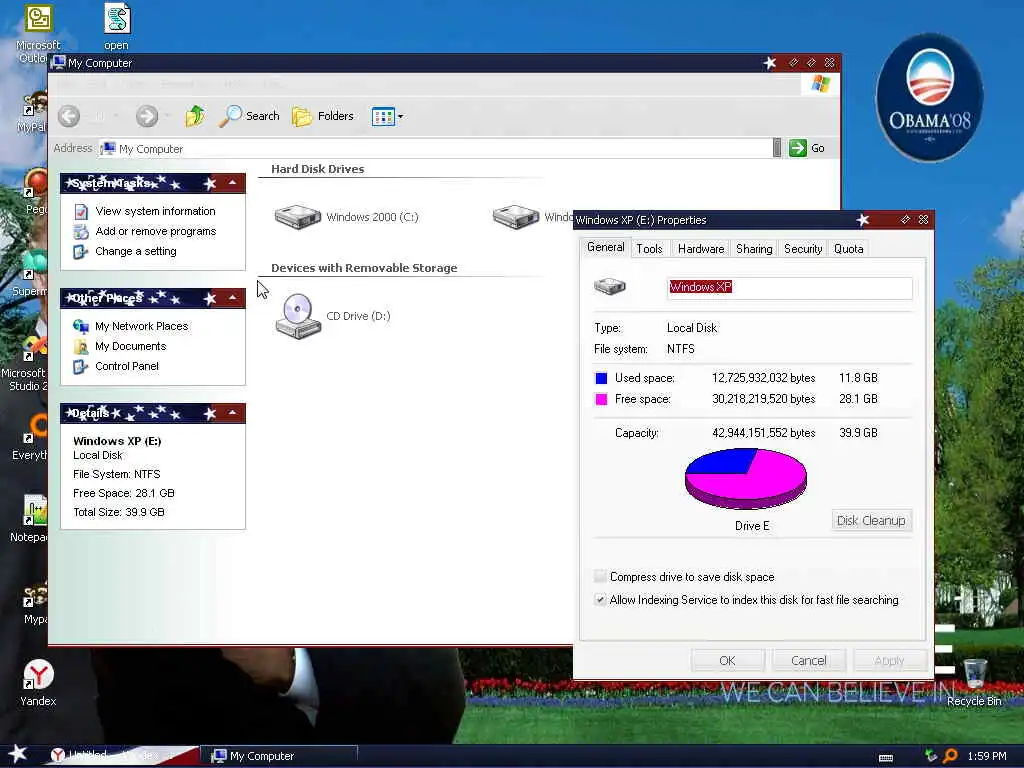Select the Everything desktop shortcut

29,438
